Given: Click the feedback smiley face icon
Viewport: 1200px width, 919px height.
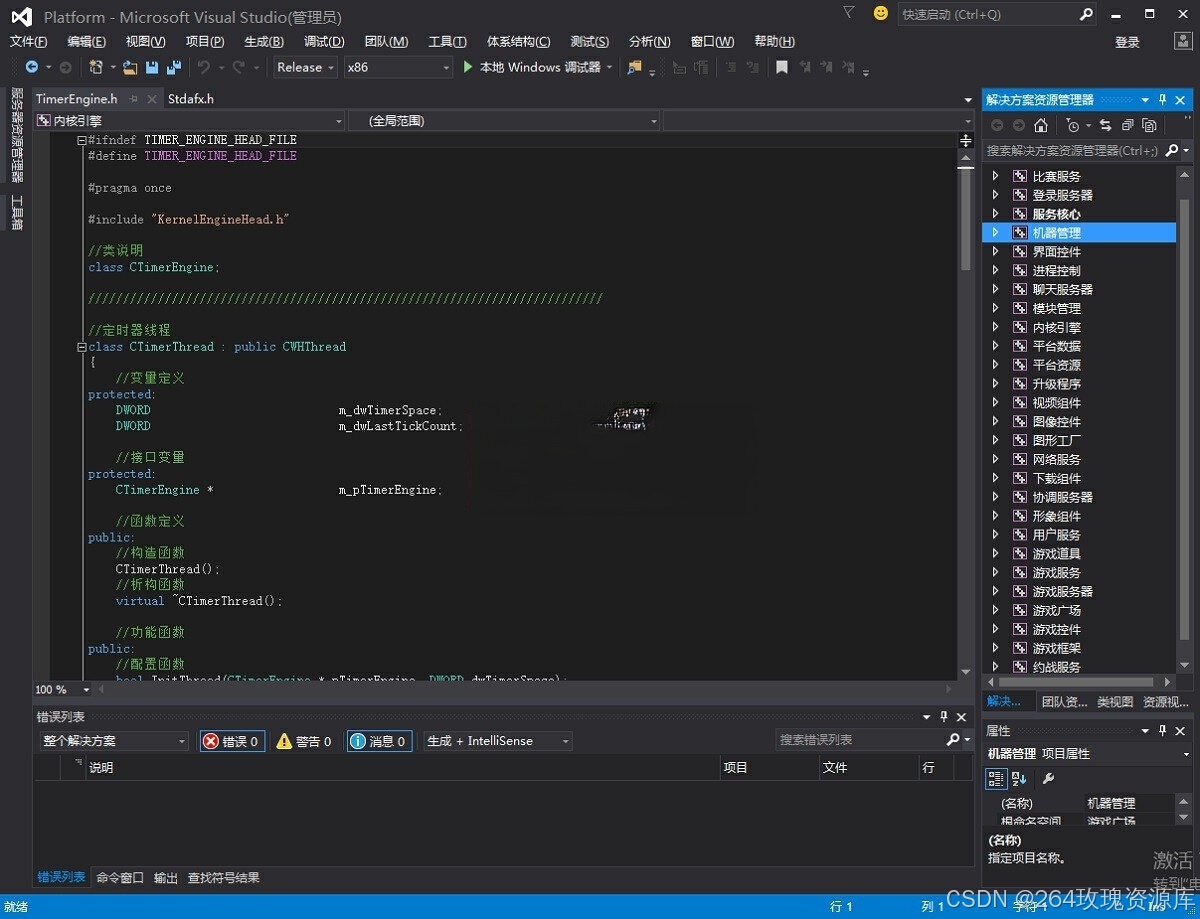Looking at the screenshot, I should point(880,13).
